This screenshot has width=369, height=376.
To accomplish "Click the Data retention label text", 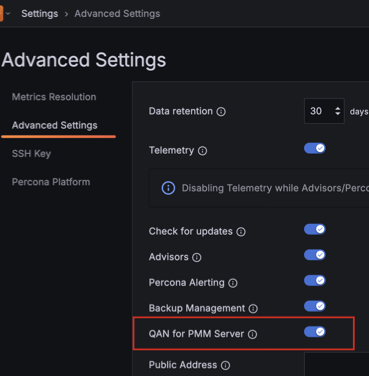I will [181, 111].
